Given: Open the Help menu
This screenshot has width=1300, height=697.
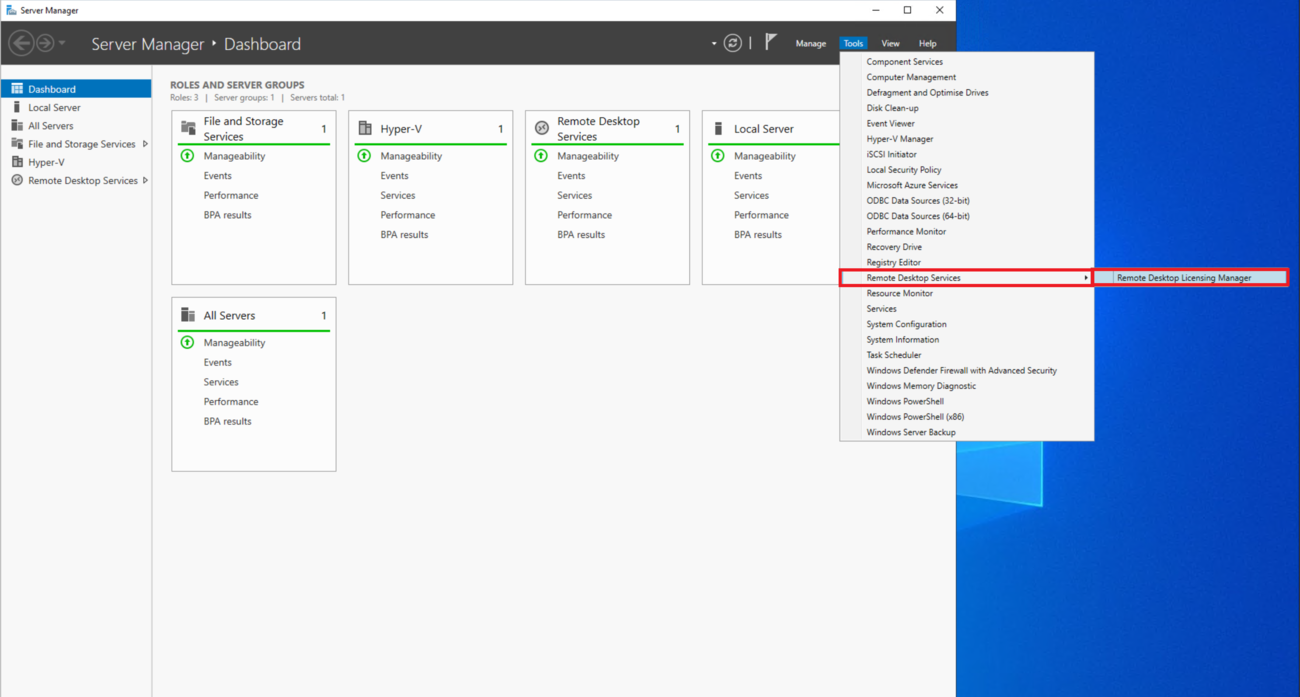Looking at the screenshot, I should pos(928,44).
